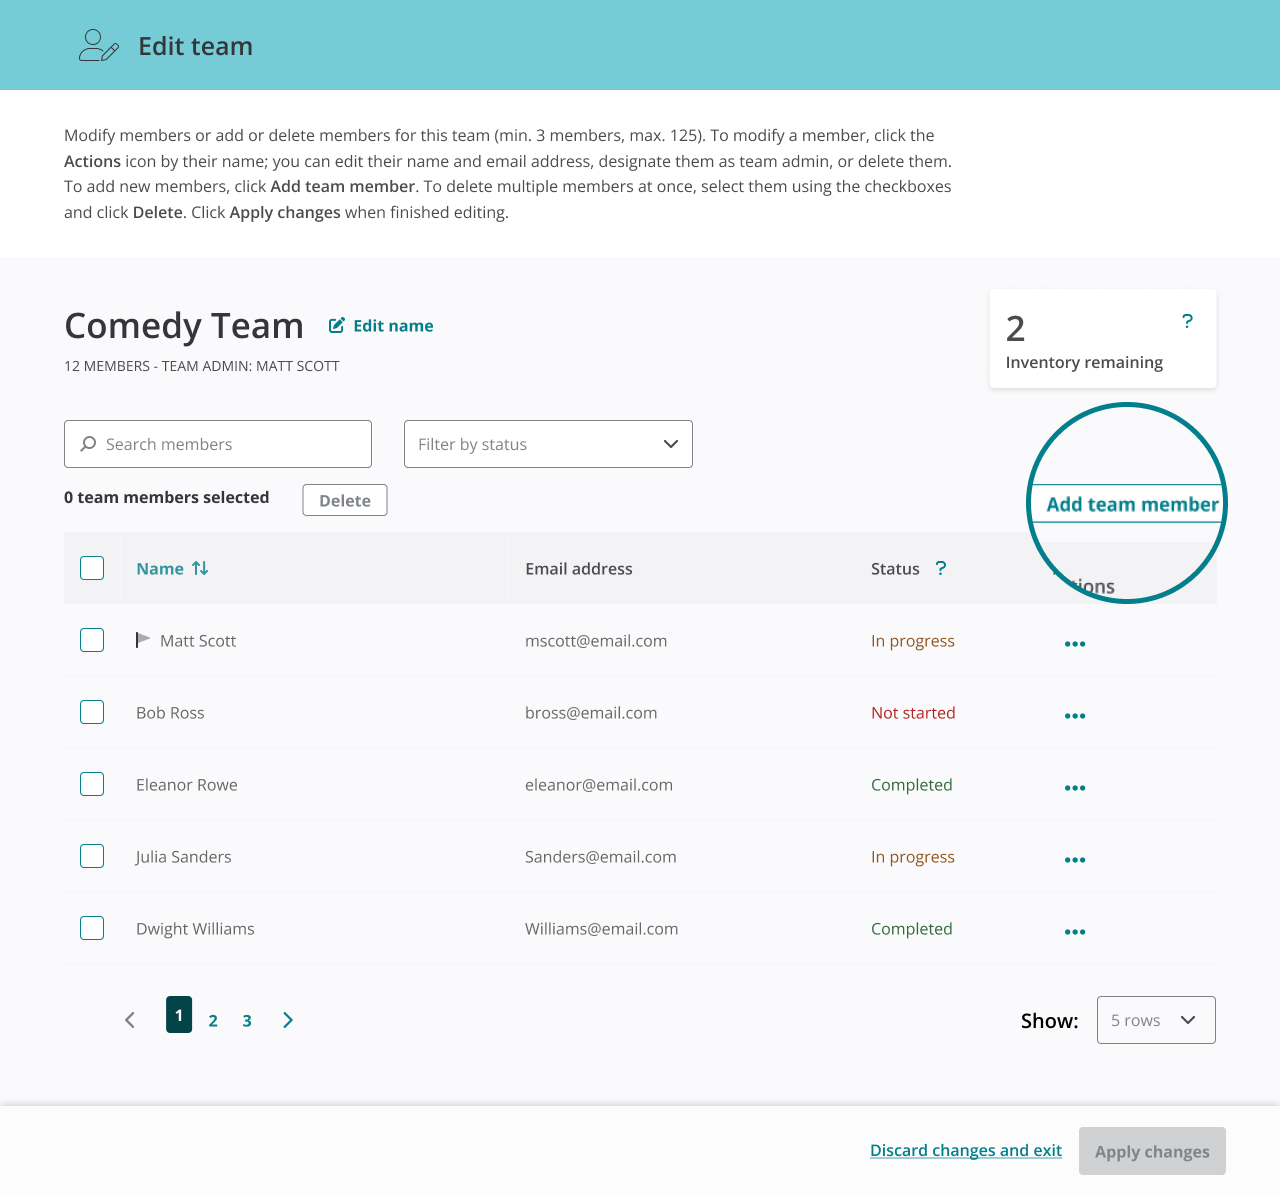Screen dimensions: 1280x1196
Task: Open the Filter by status dropdown
Action: click(548, 444)
